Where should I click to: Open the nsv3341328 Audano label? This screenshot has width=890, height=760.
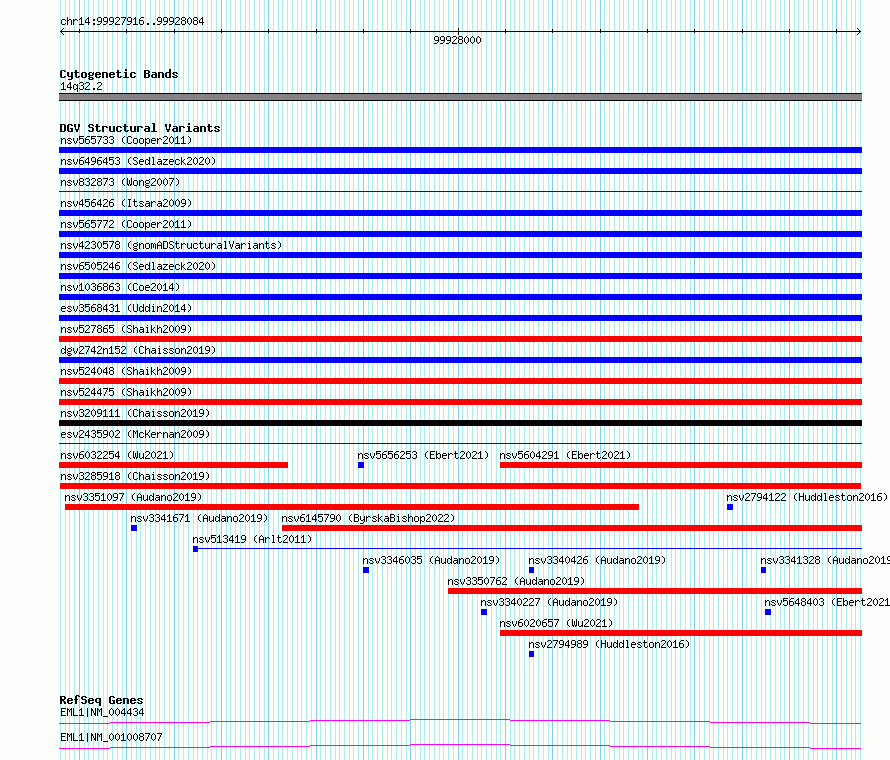(825, 560)
